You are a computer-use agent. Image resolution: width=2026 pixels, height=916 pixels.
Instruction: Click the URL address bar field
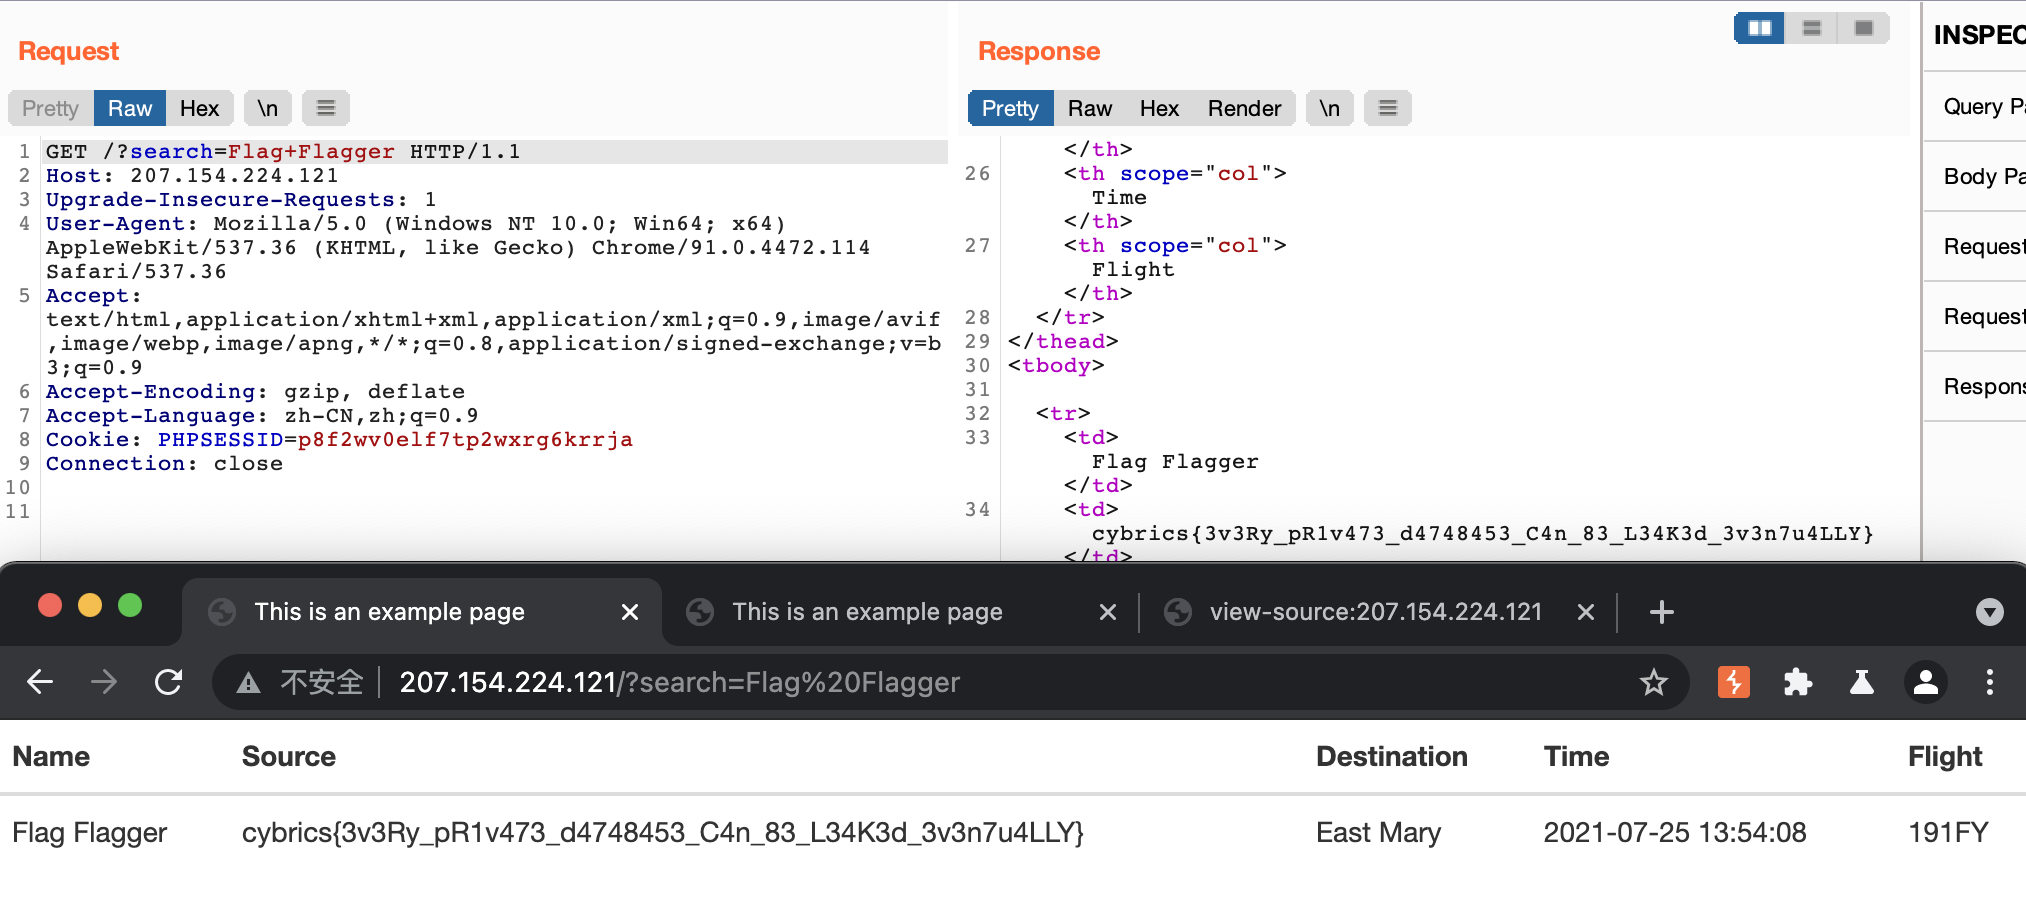[900, 682]
